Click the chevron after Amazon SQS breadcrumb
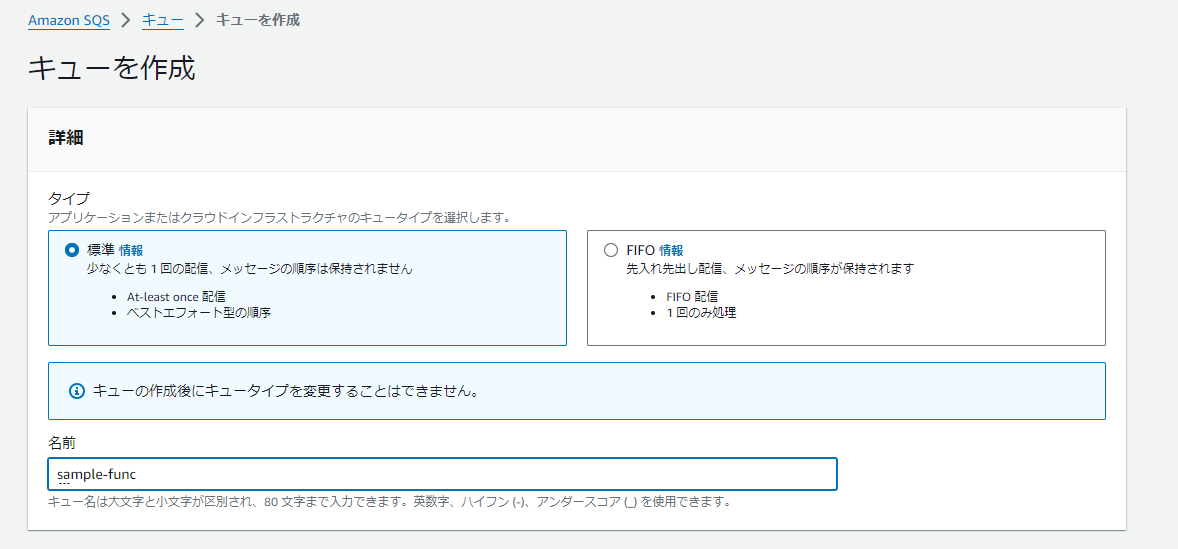Screen dimensions: 1178x549 coord(126,20)
